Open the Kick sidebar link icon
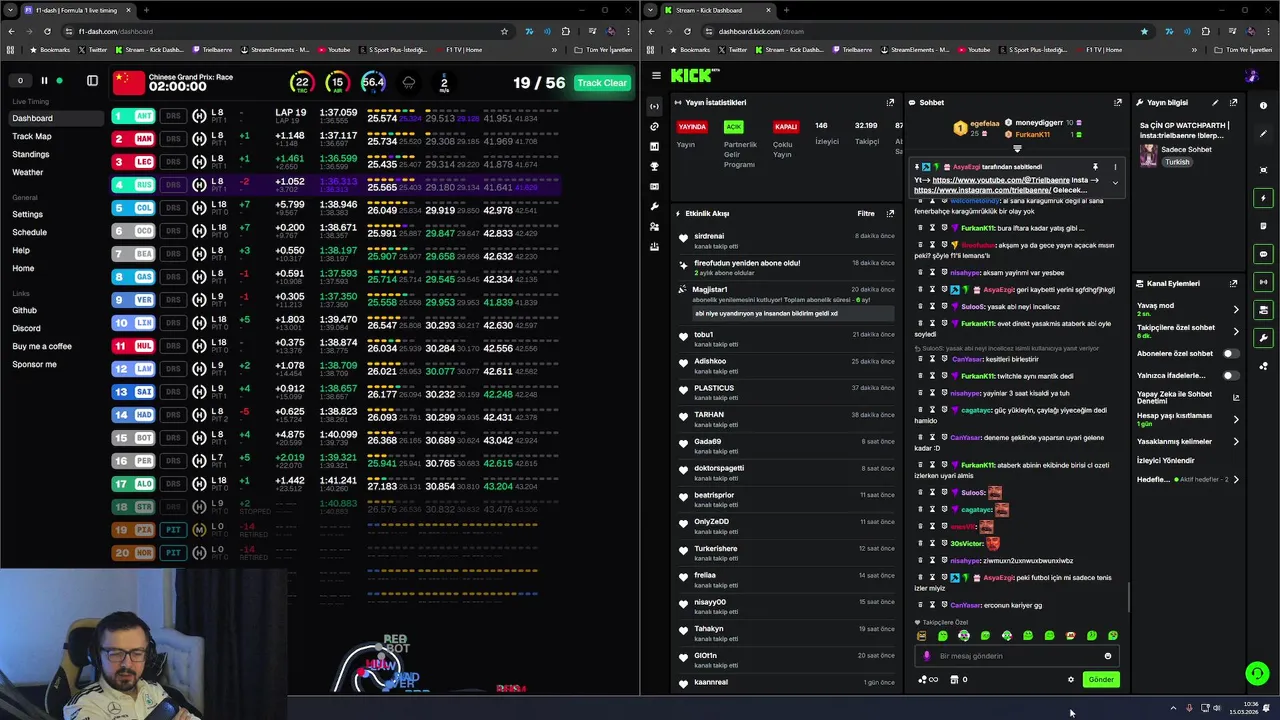 [x=654, y=126]
